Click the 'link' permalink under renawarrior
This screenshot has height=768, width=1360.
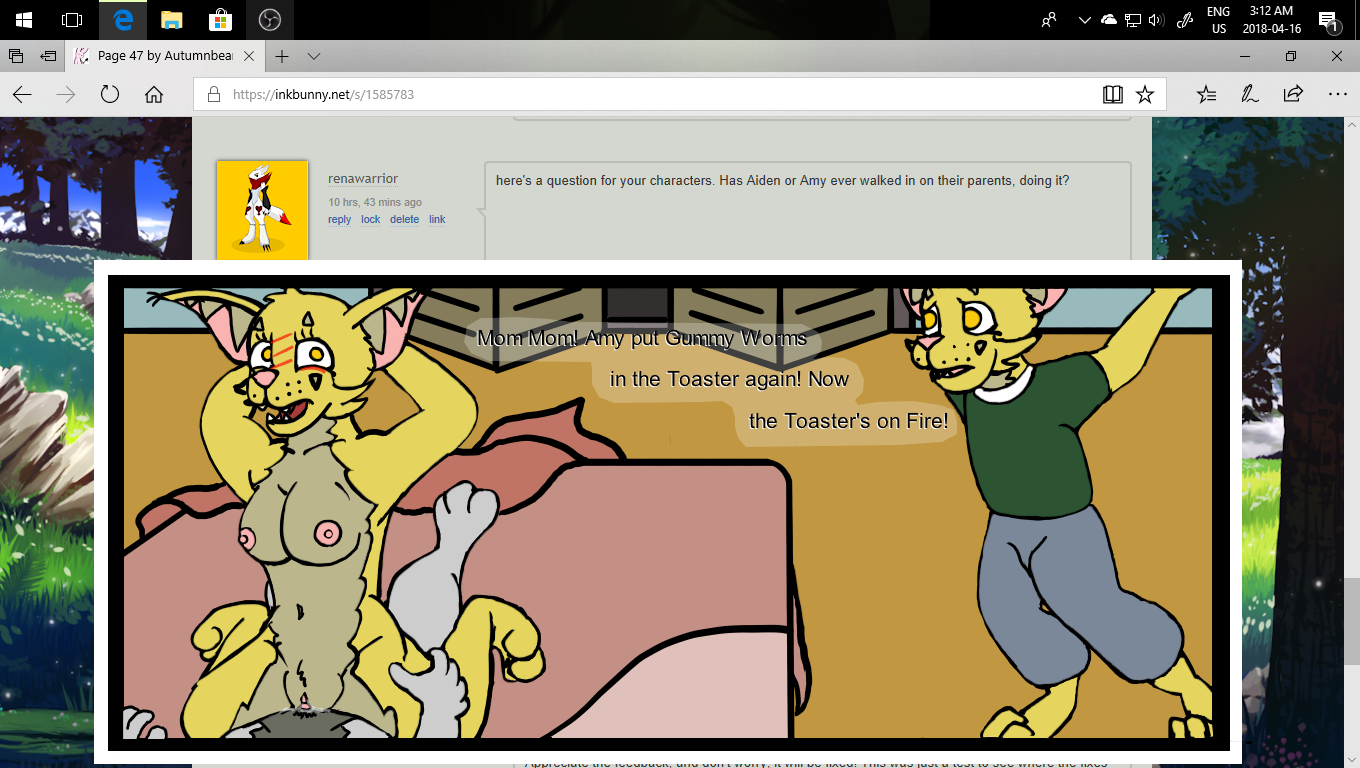tap(437, 220)
